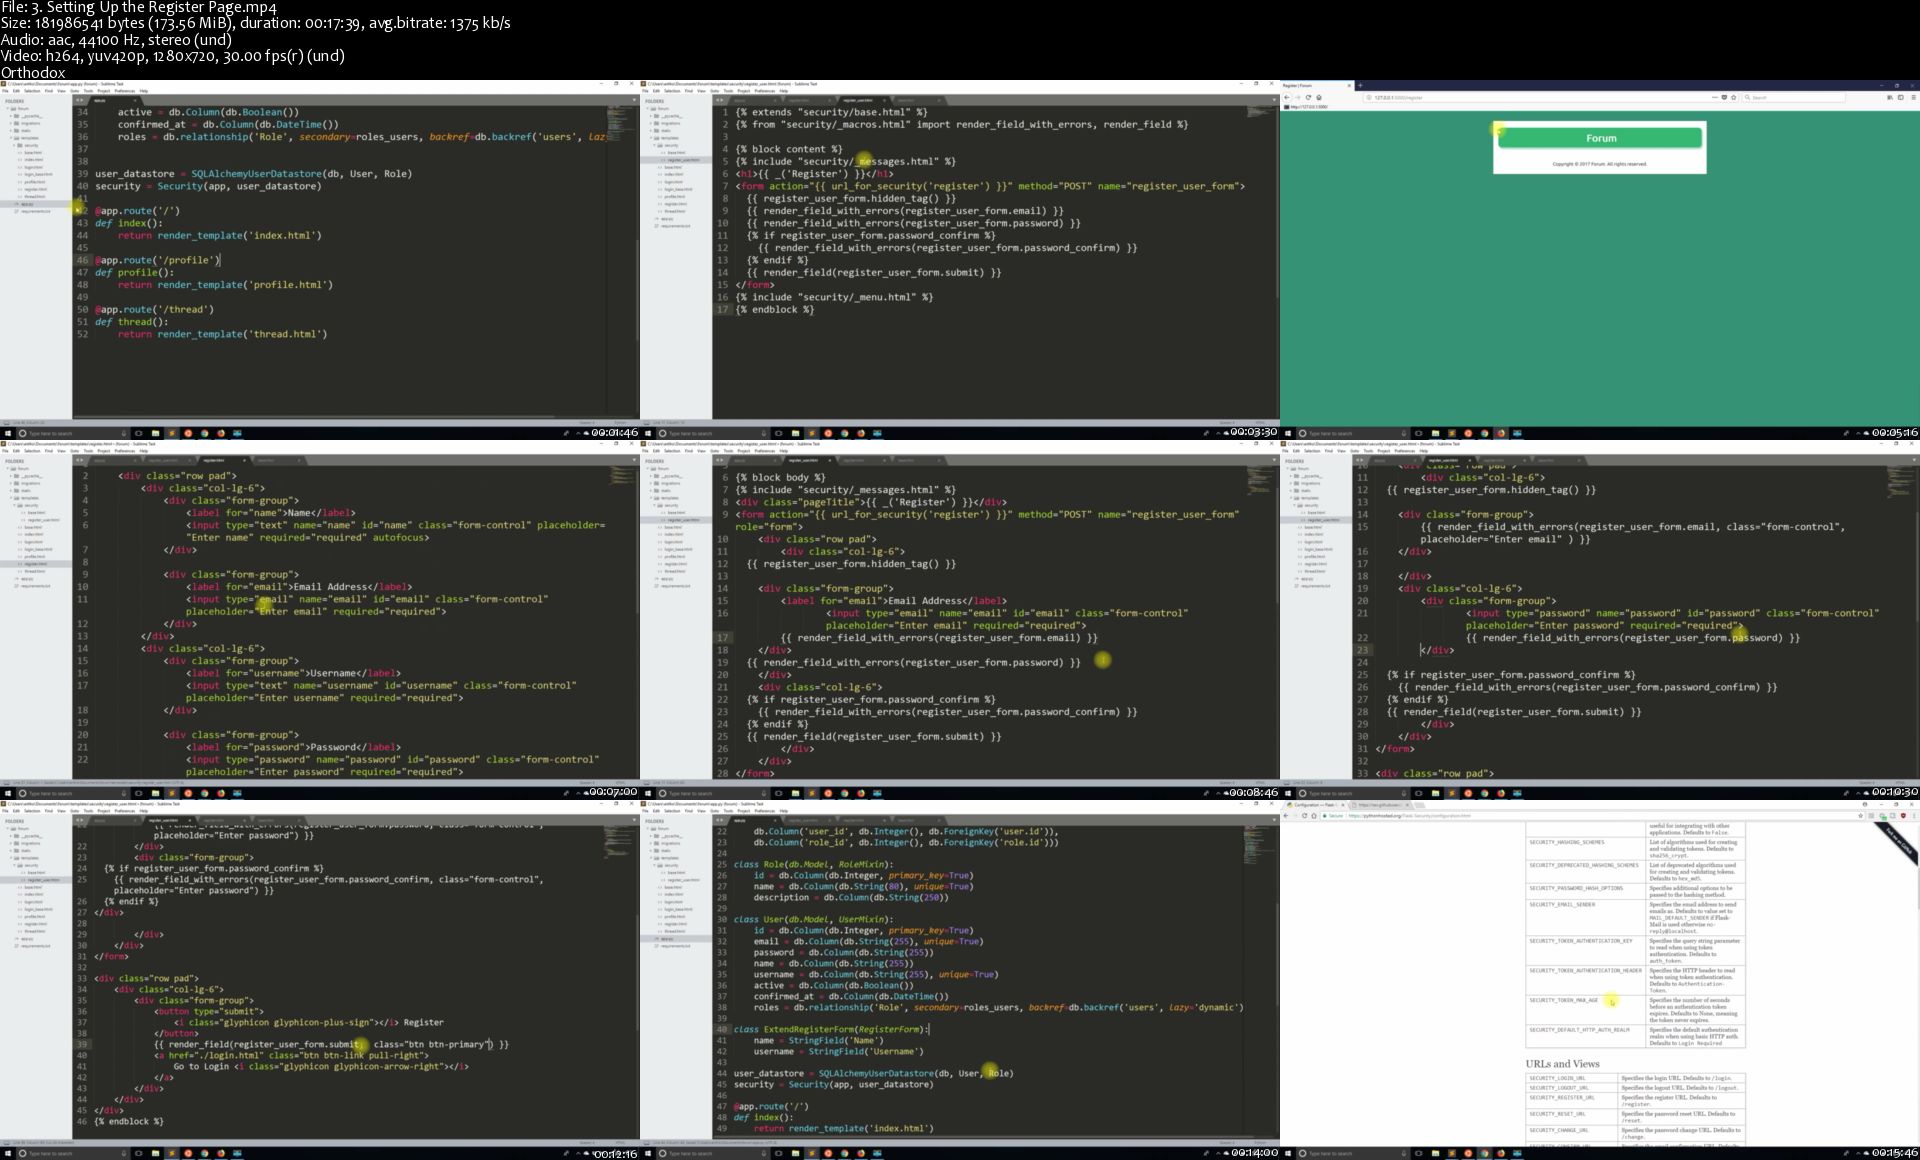Viewport: 1920px width, 1160px height.
Task: Open Firefox page actions three-dot menu
Action: click(x=1715, y=97)
